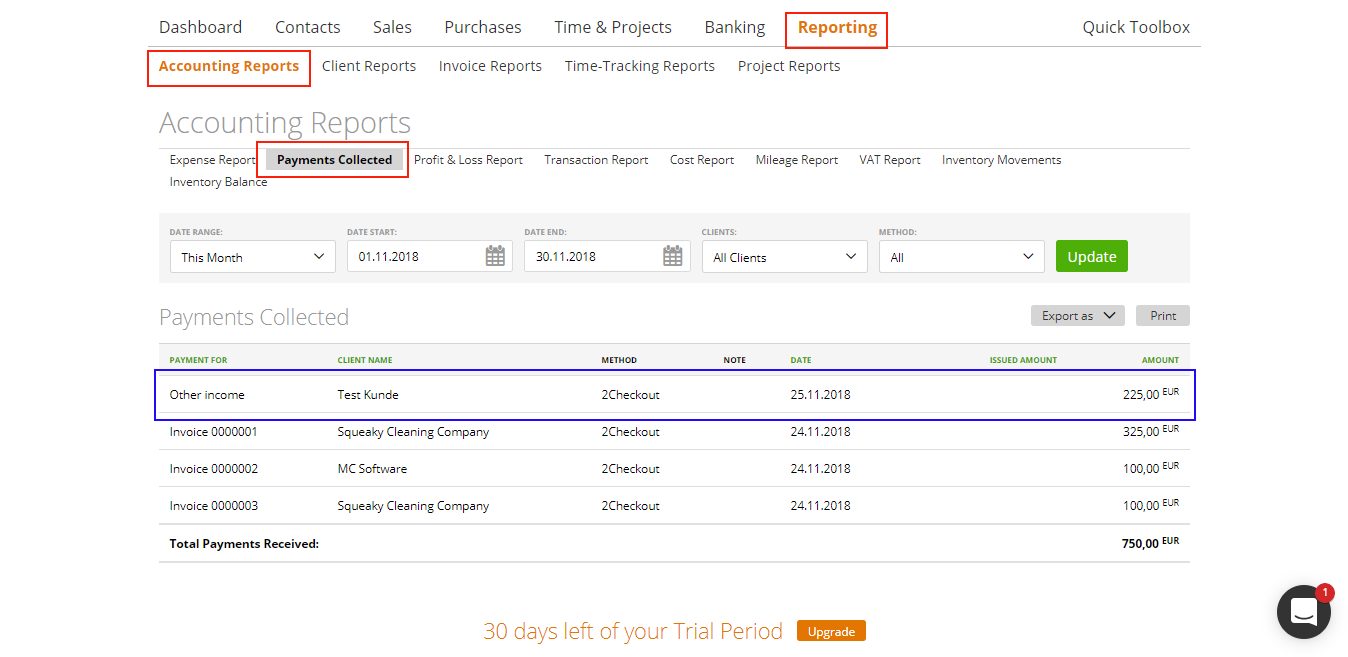Navigate to the Banking menu
1348x657 pixels.
[x=734, y=26]
